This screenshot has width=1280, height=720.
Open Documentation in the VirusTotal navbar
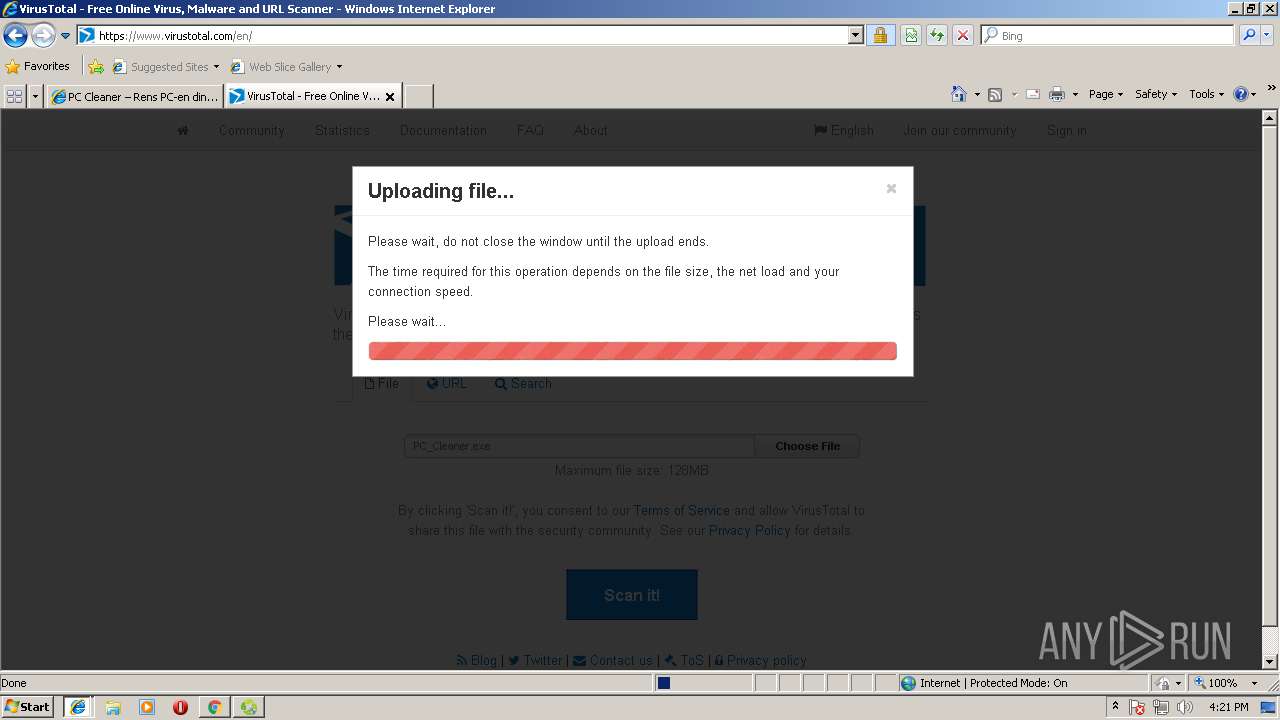point(443,130)
